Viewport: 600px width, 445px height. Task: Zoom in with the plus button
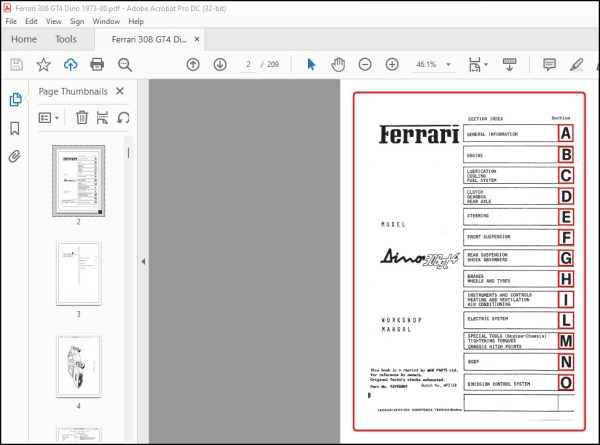392,64
